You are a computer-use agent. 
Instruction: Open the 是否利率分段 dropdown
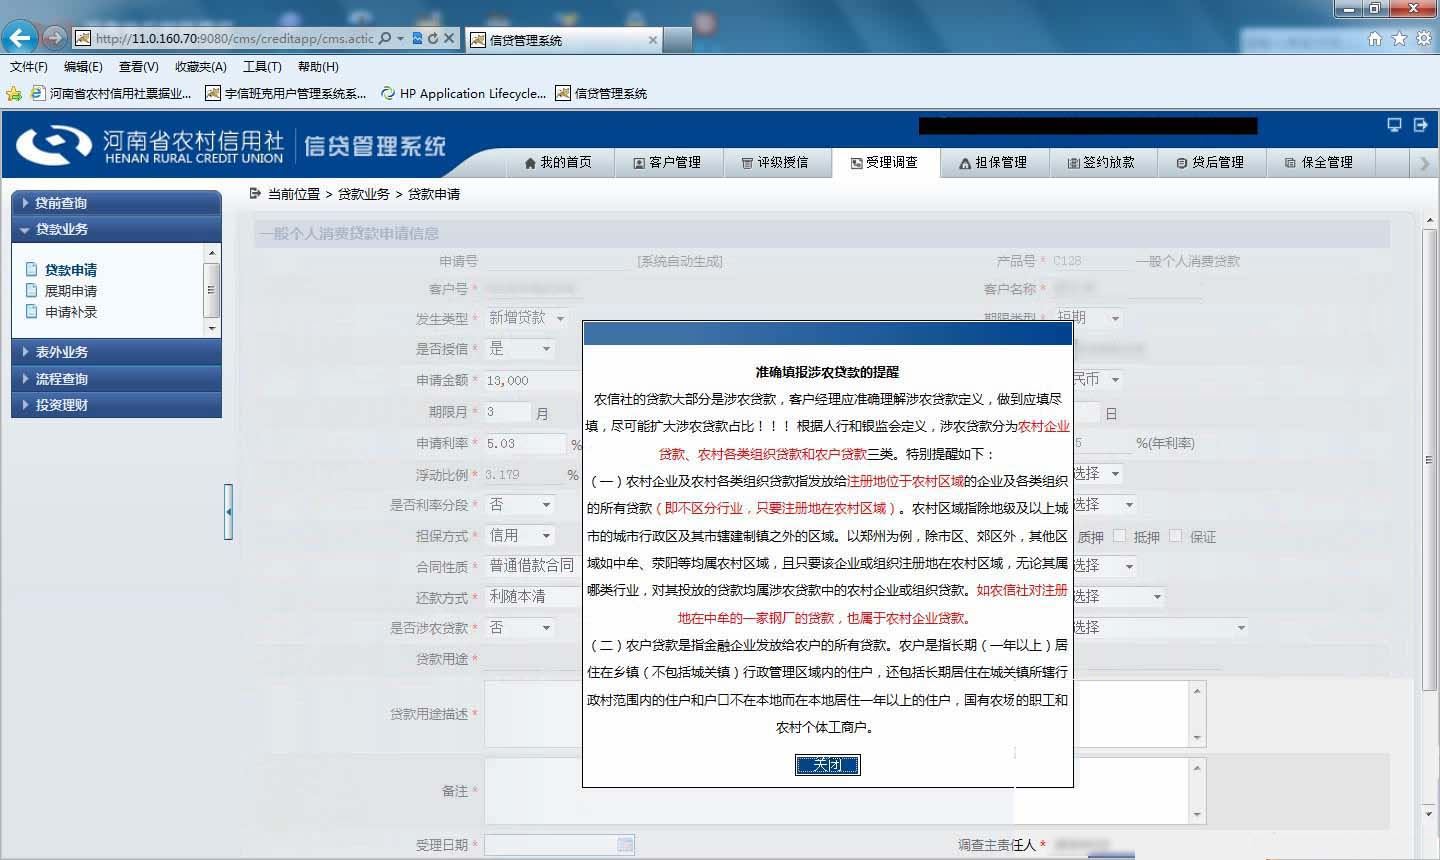(x=520, y=505)
